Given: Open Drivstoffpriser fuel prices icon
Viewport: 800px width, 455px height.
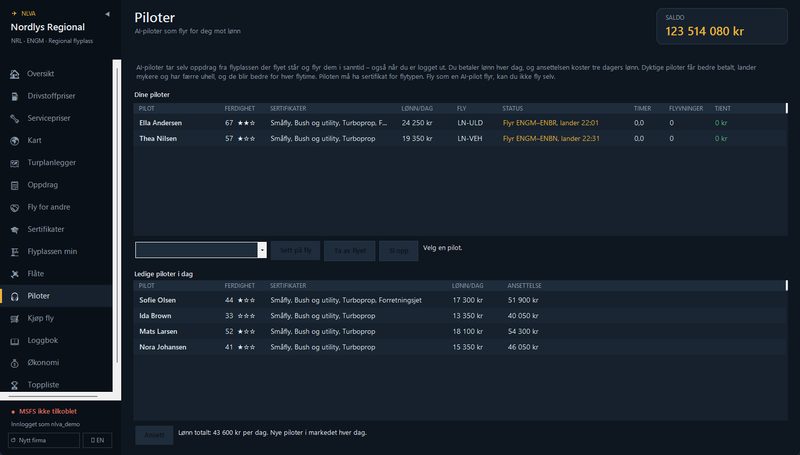Looking at the screenshot, I should 15,96.
